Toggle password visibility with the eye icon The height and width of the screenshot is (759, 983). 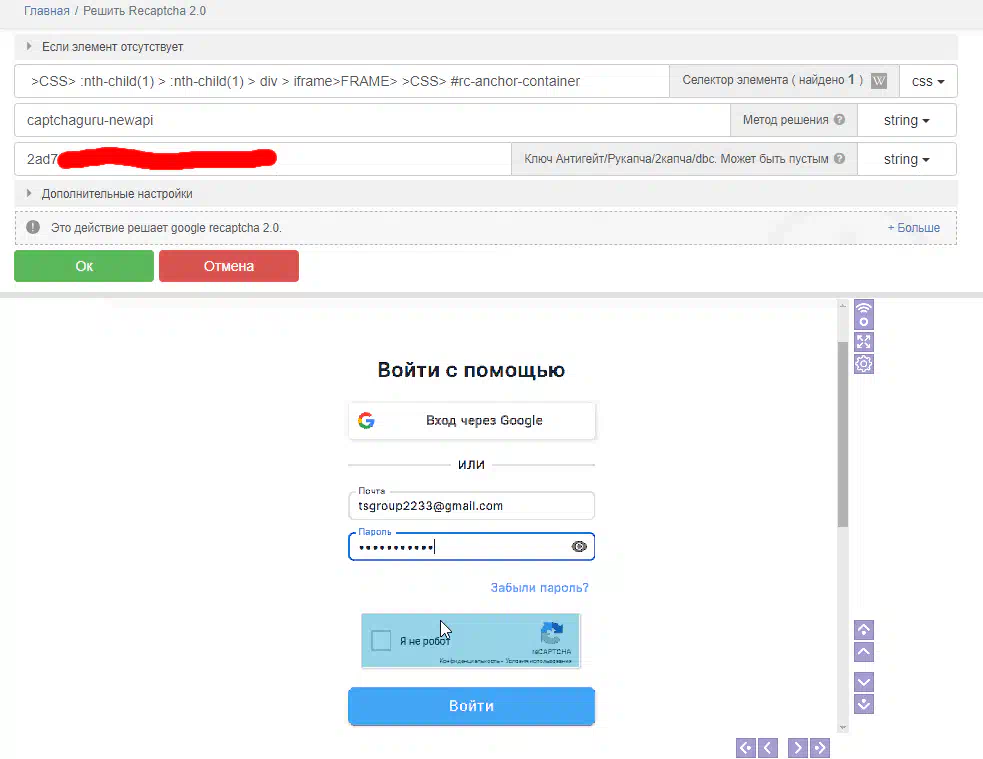[579, 547]
